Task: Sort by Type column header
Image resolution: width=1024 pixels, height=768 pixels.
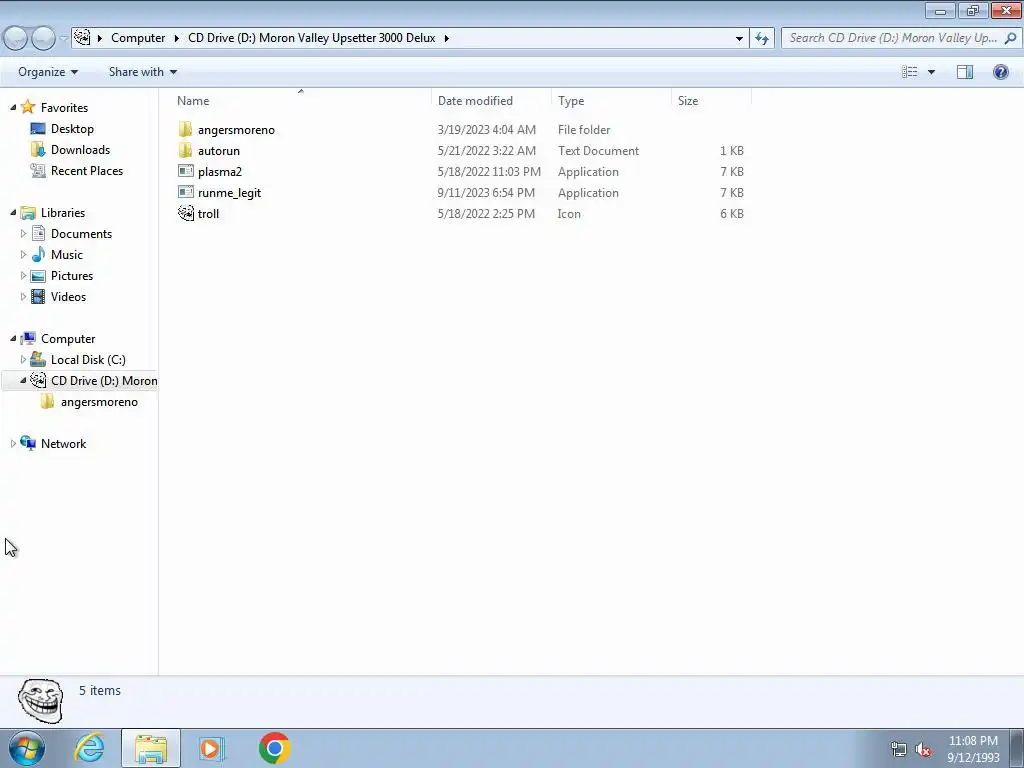Action: click(611, 101)
